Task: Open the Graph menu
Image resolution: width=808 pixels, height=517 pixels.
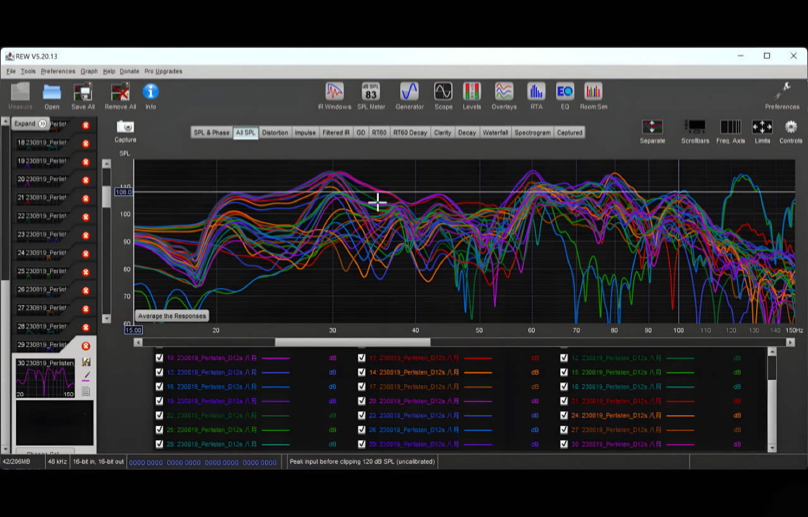Action: 89,71
